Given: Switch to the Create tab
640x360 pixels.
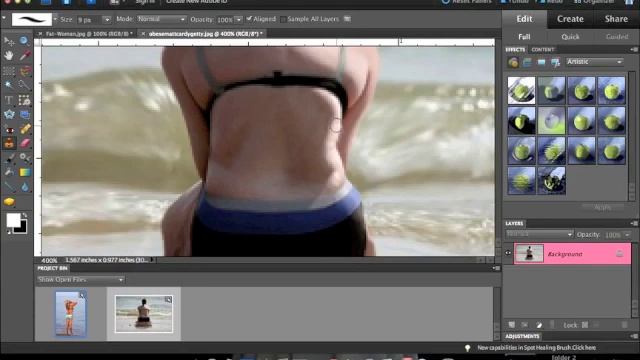Looking at the screenshot, I should pyautogui.click(x=570, y=19).
